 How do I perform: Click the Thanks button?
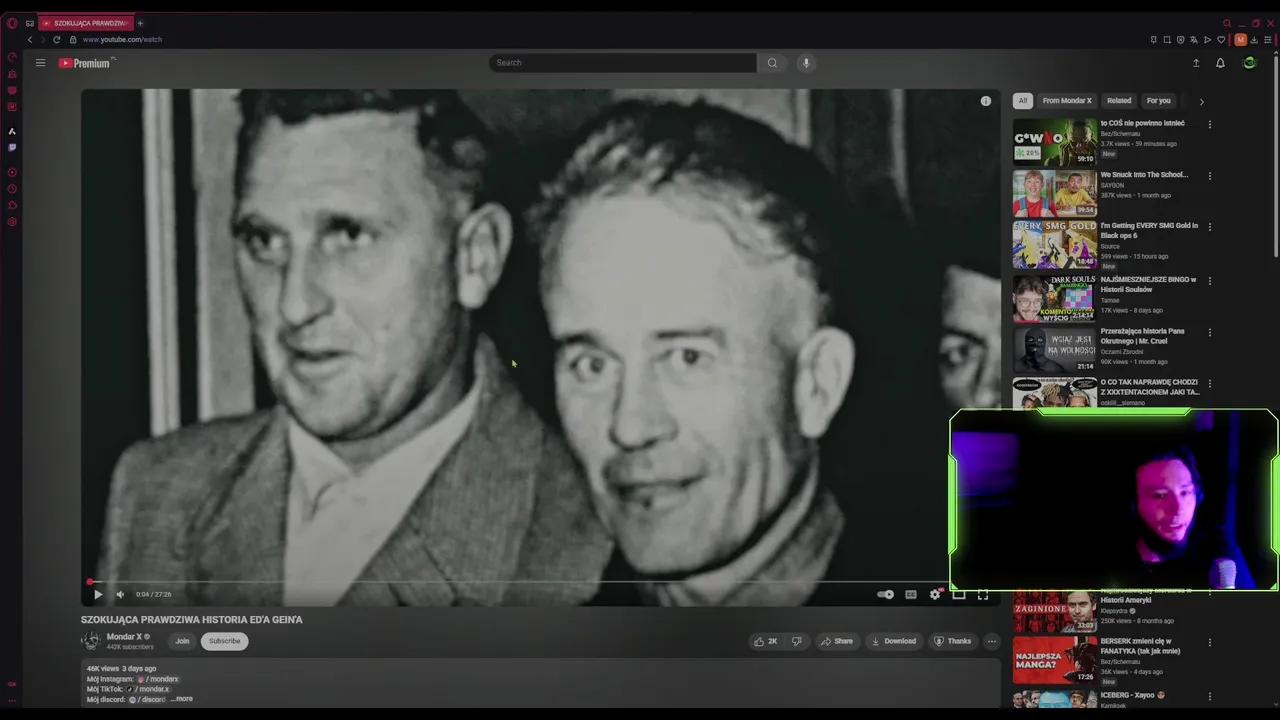point(952,641)
